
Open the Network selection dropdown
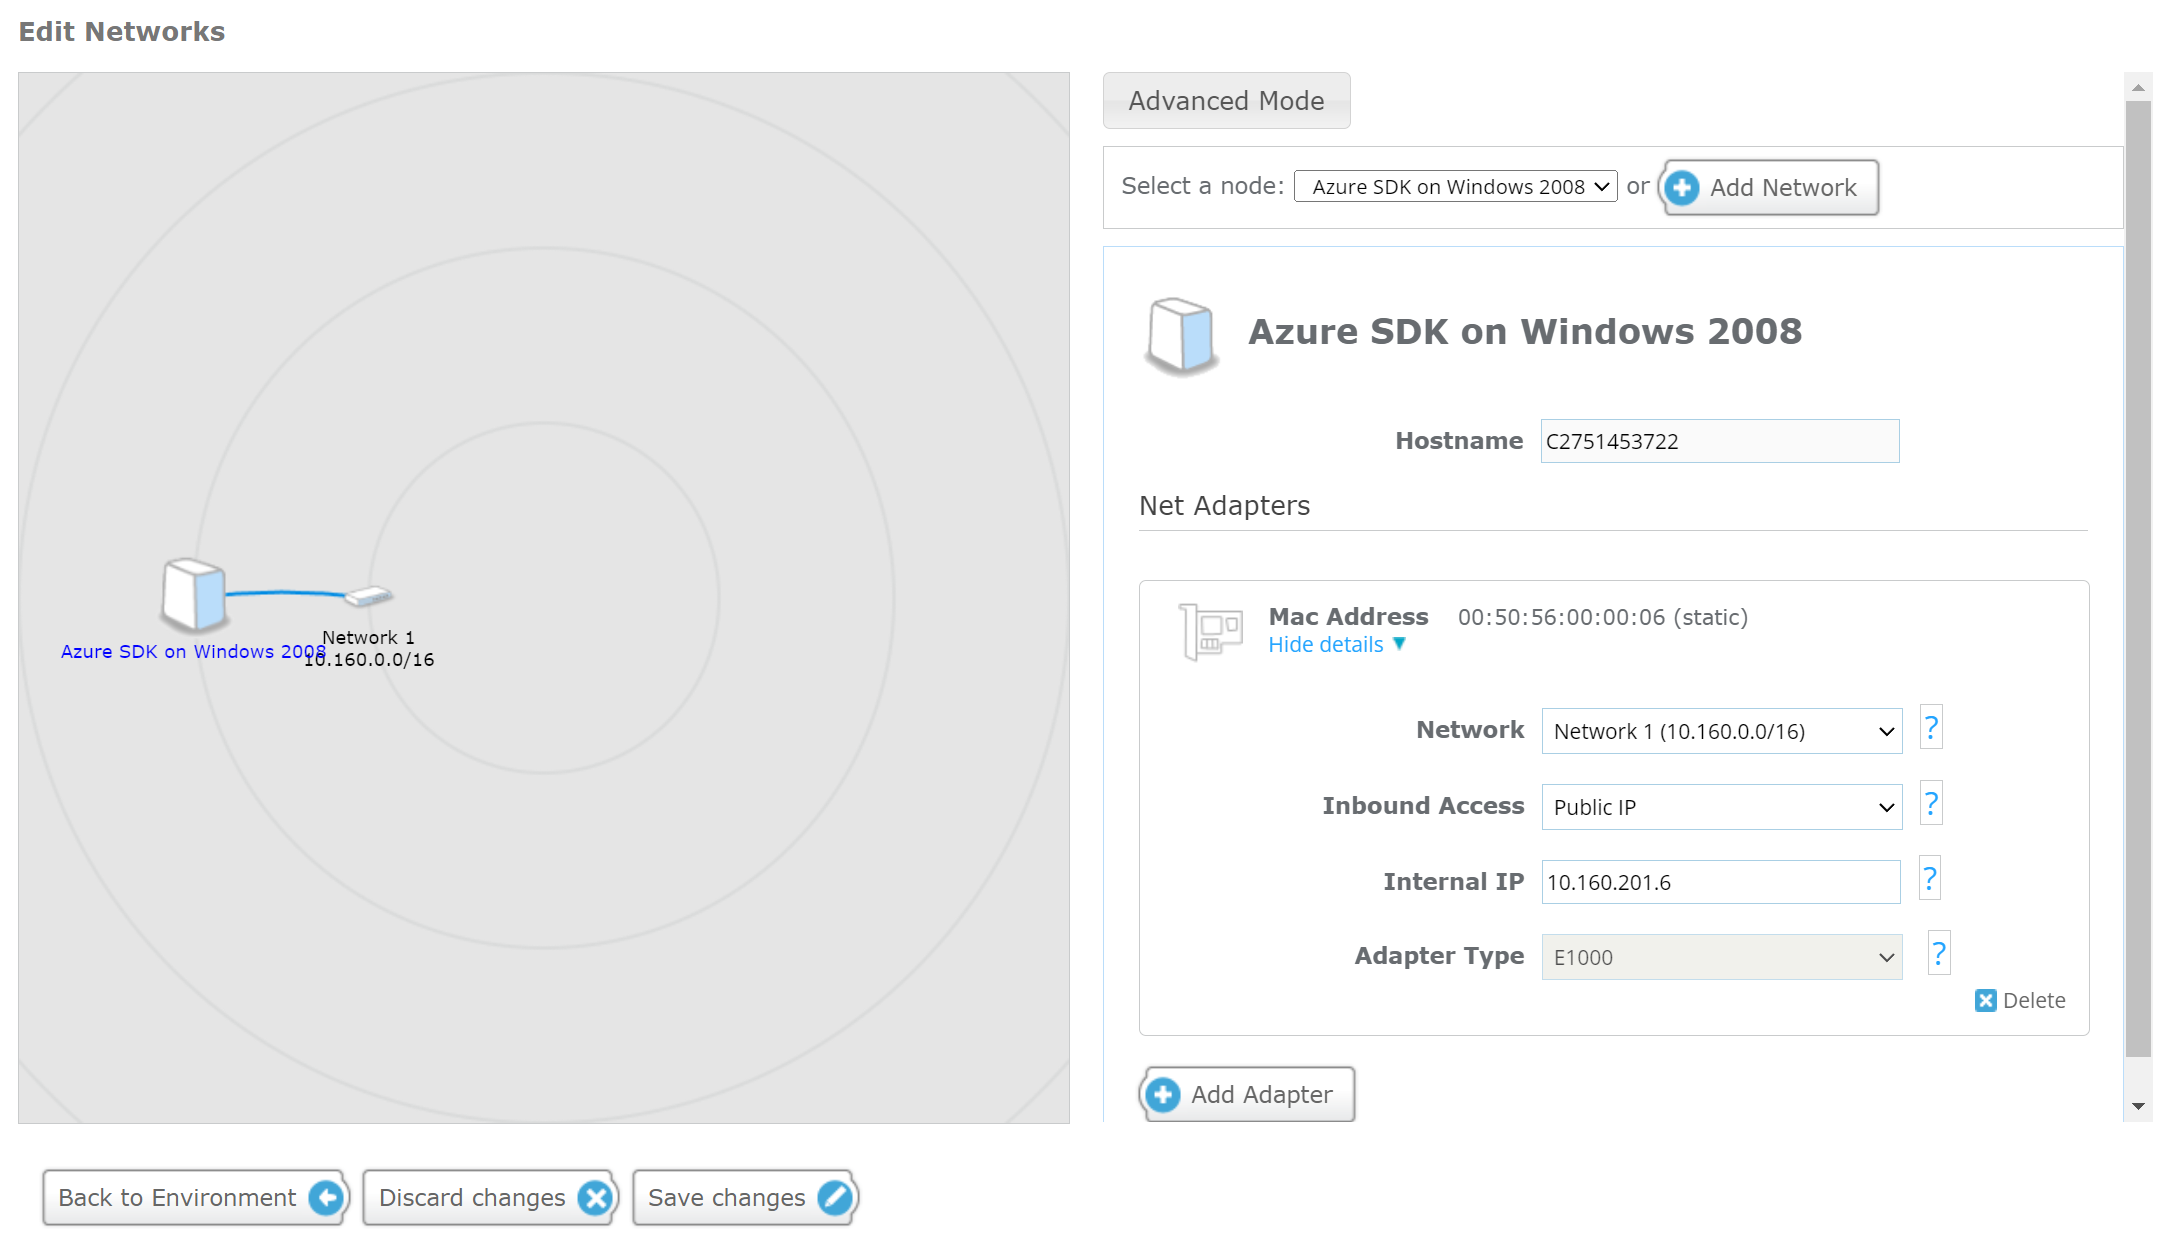(1720, 731)
